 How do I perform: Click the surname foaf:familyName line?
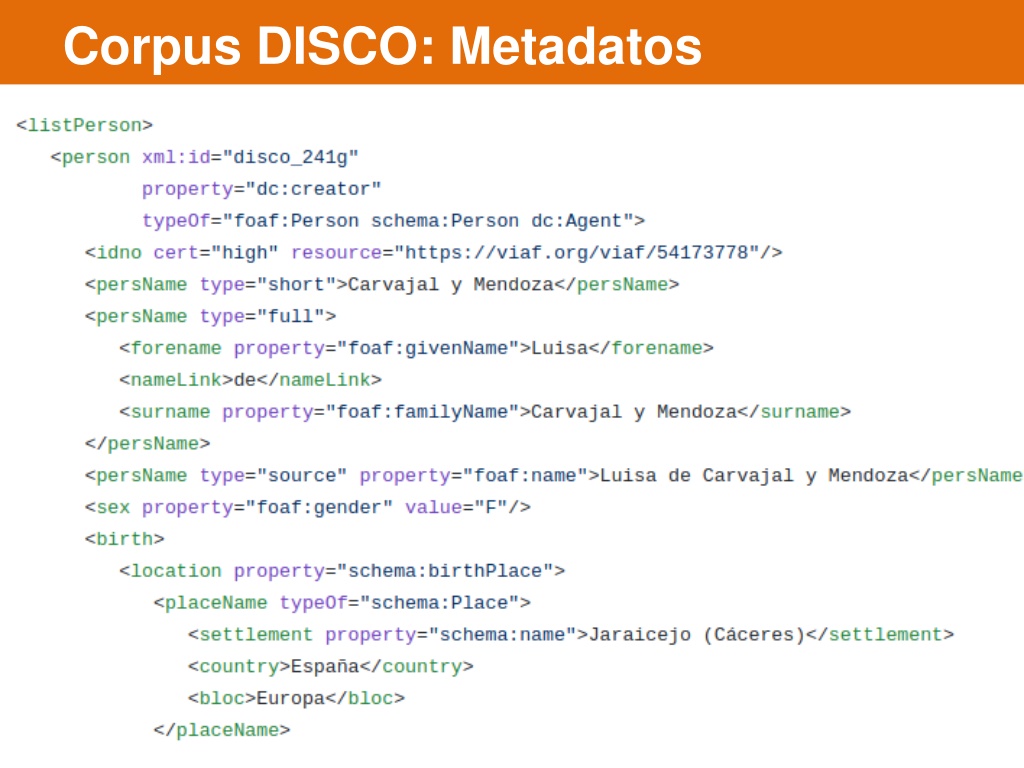click(485, 412)
